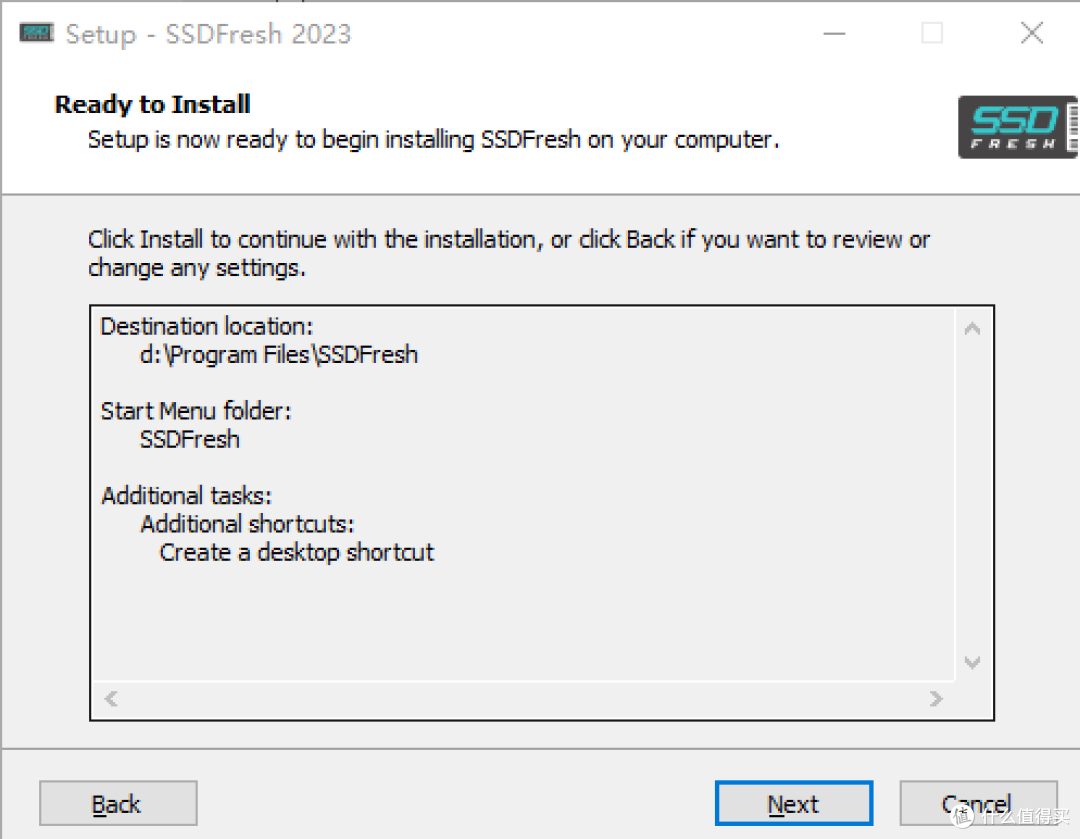
Task: Click the SSDFresh setup icon in title bar
Action: pos(36,33)
